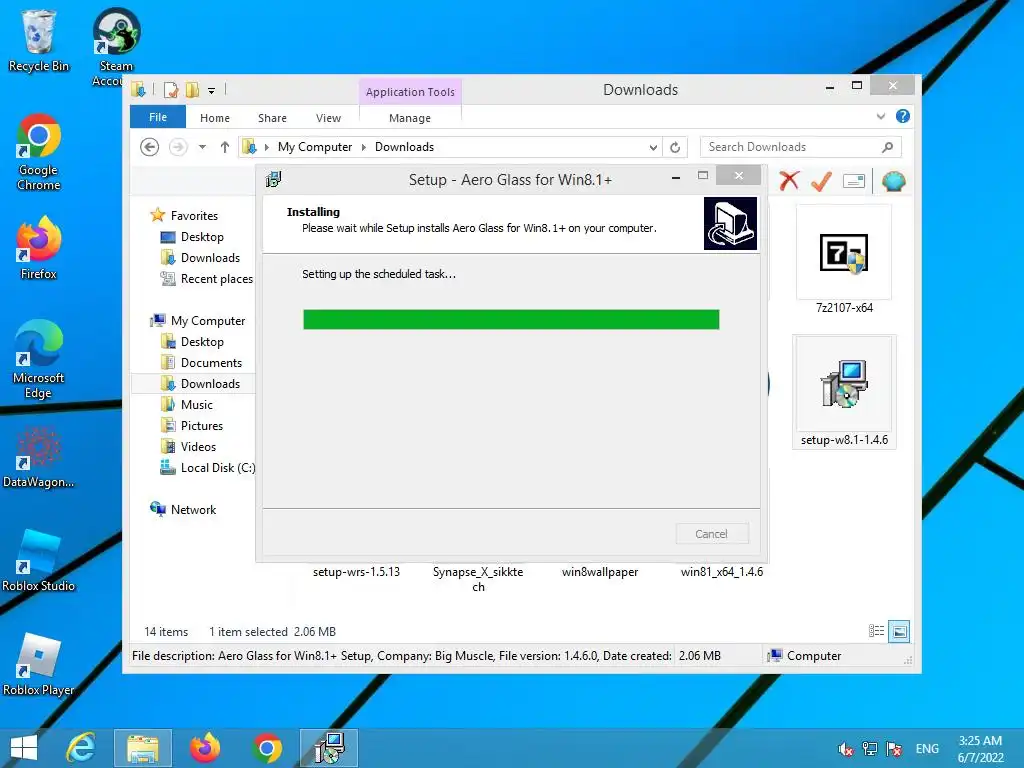Switch to the Aero Glass setup taskbar item
1024x768 pixels.
[x=329, y=748]
